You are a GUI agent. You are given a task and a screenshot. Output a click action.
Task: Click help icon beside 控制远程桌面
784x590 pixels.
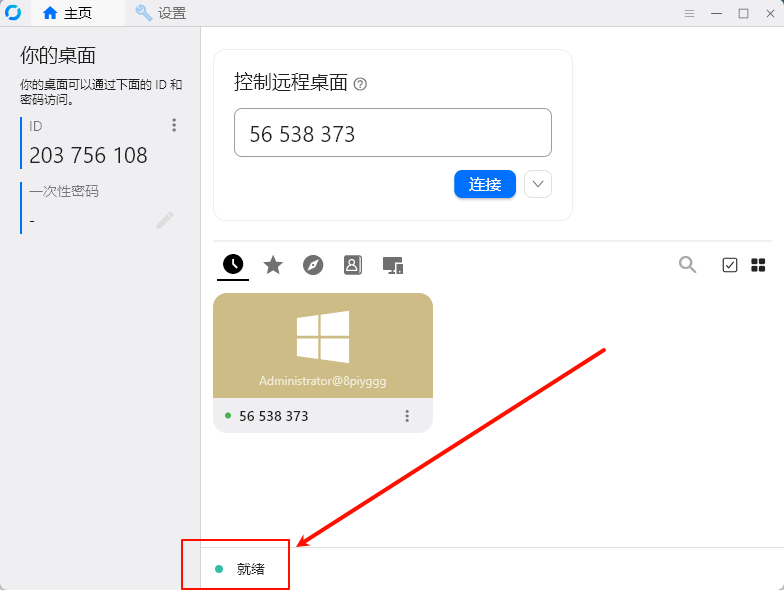click(361, 84)
